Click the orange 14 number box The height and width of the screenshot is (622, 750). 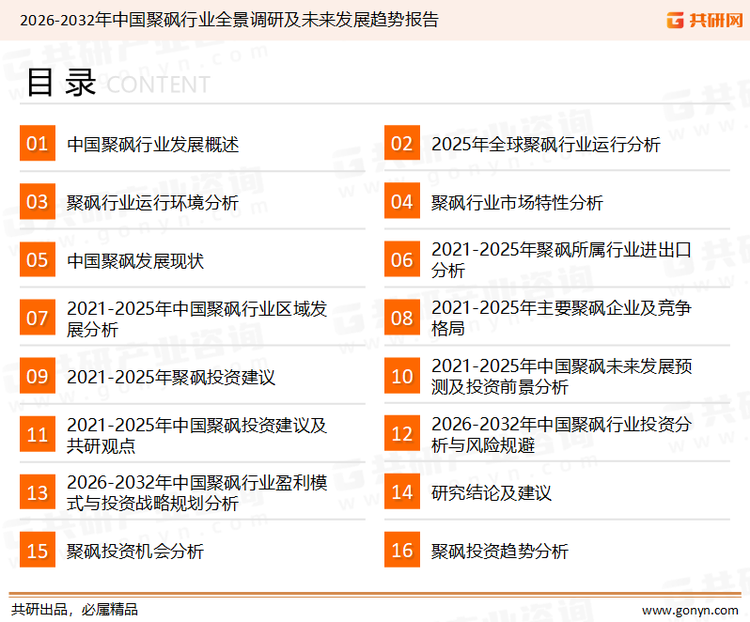[402, 492]
